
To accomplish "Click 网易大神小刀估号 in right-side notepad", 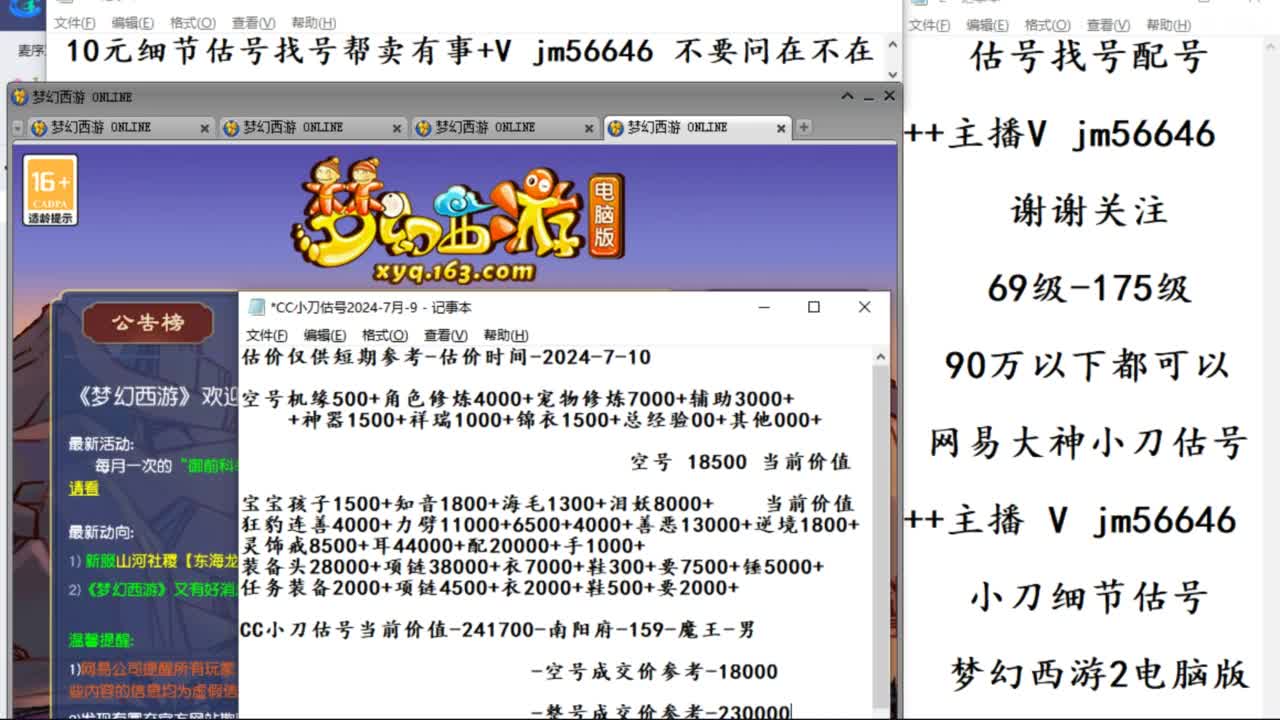I will pos(1088,443).
